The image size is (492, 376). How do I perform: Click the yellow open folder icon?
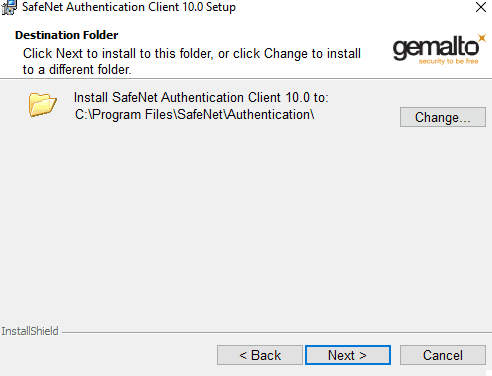click(x=43, y=105)
